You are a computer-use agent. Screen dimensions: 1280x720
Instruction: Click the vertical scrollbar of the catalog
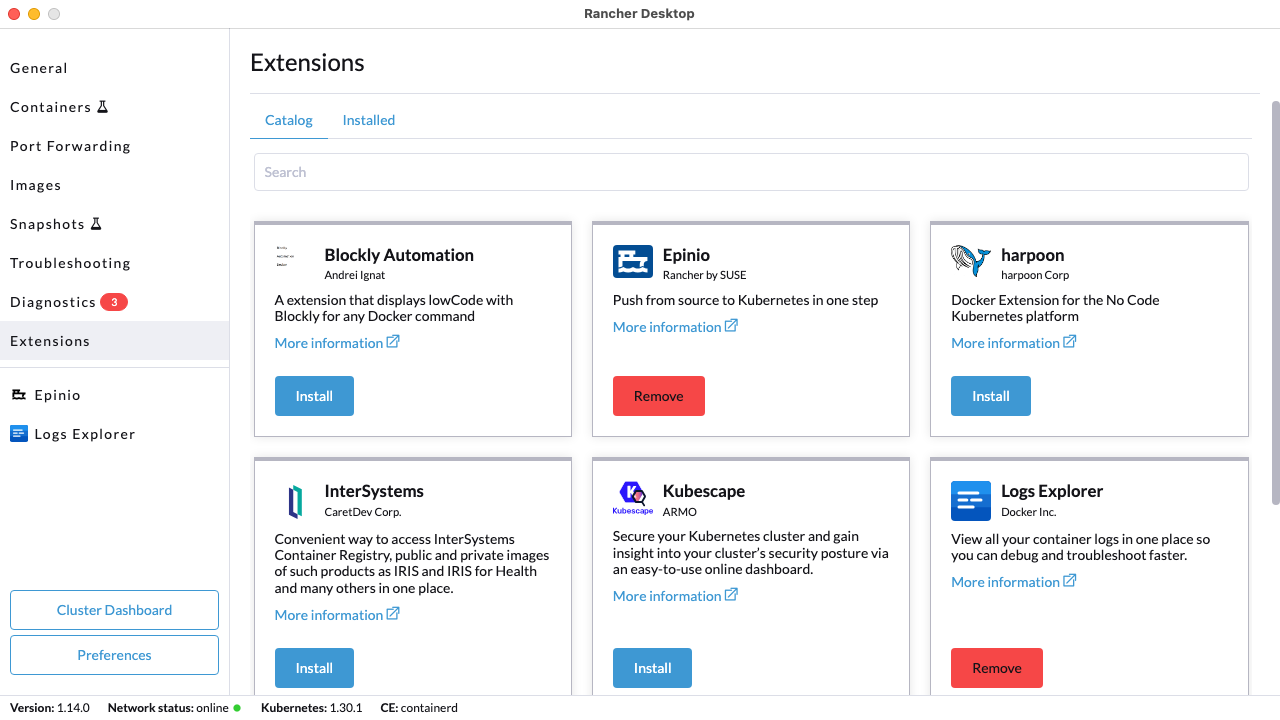point(1275,302)
